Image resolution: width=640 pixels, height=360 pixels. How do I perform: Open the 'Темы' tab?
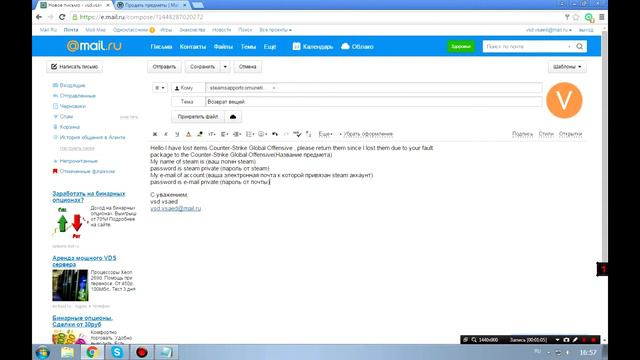[248, 47]
